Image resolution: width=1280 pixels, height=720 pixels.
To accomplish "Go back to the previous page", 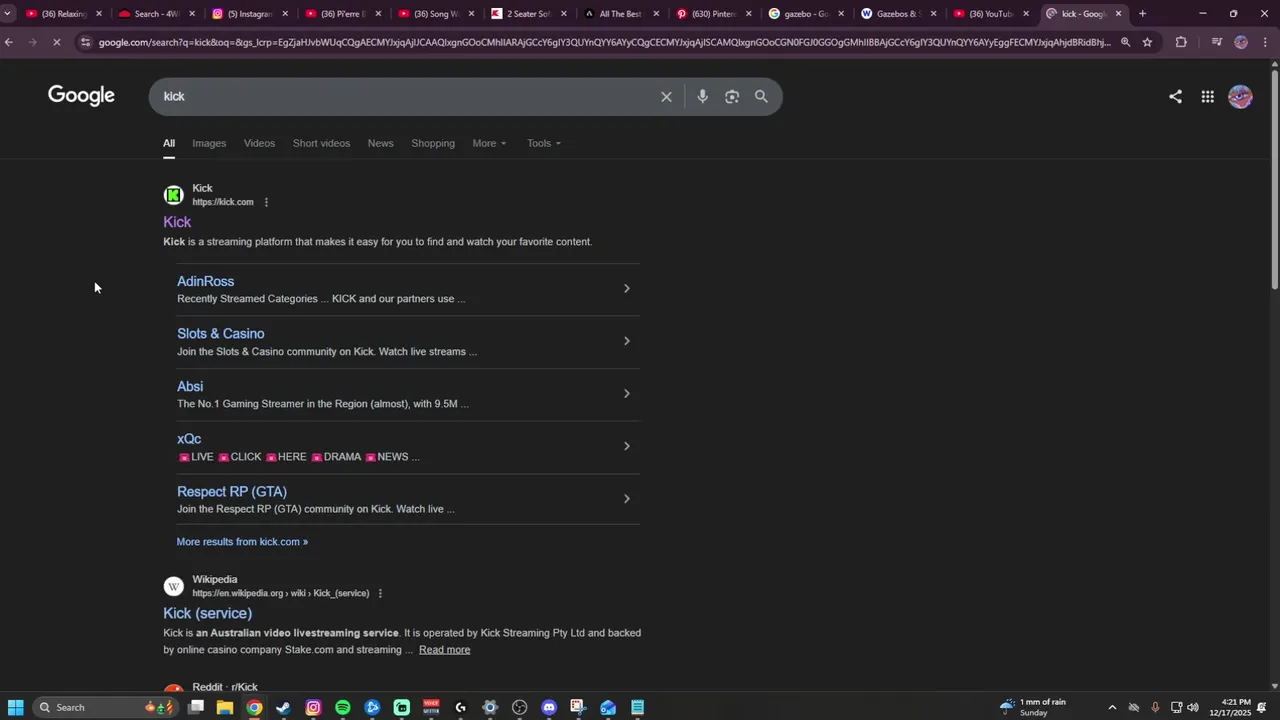I will point(9,42).
